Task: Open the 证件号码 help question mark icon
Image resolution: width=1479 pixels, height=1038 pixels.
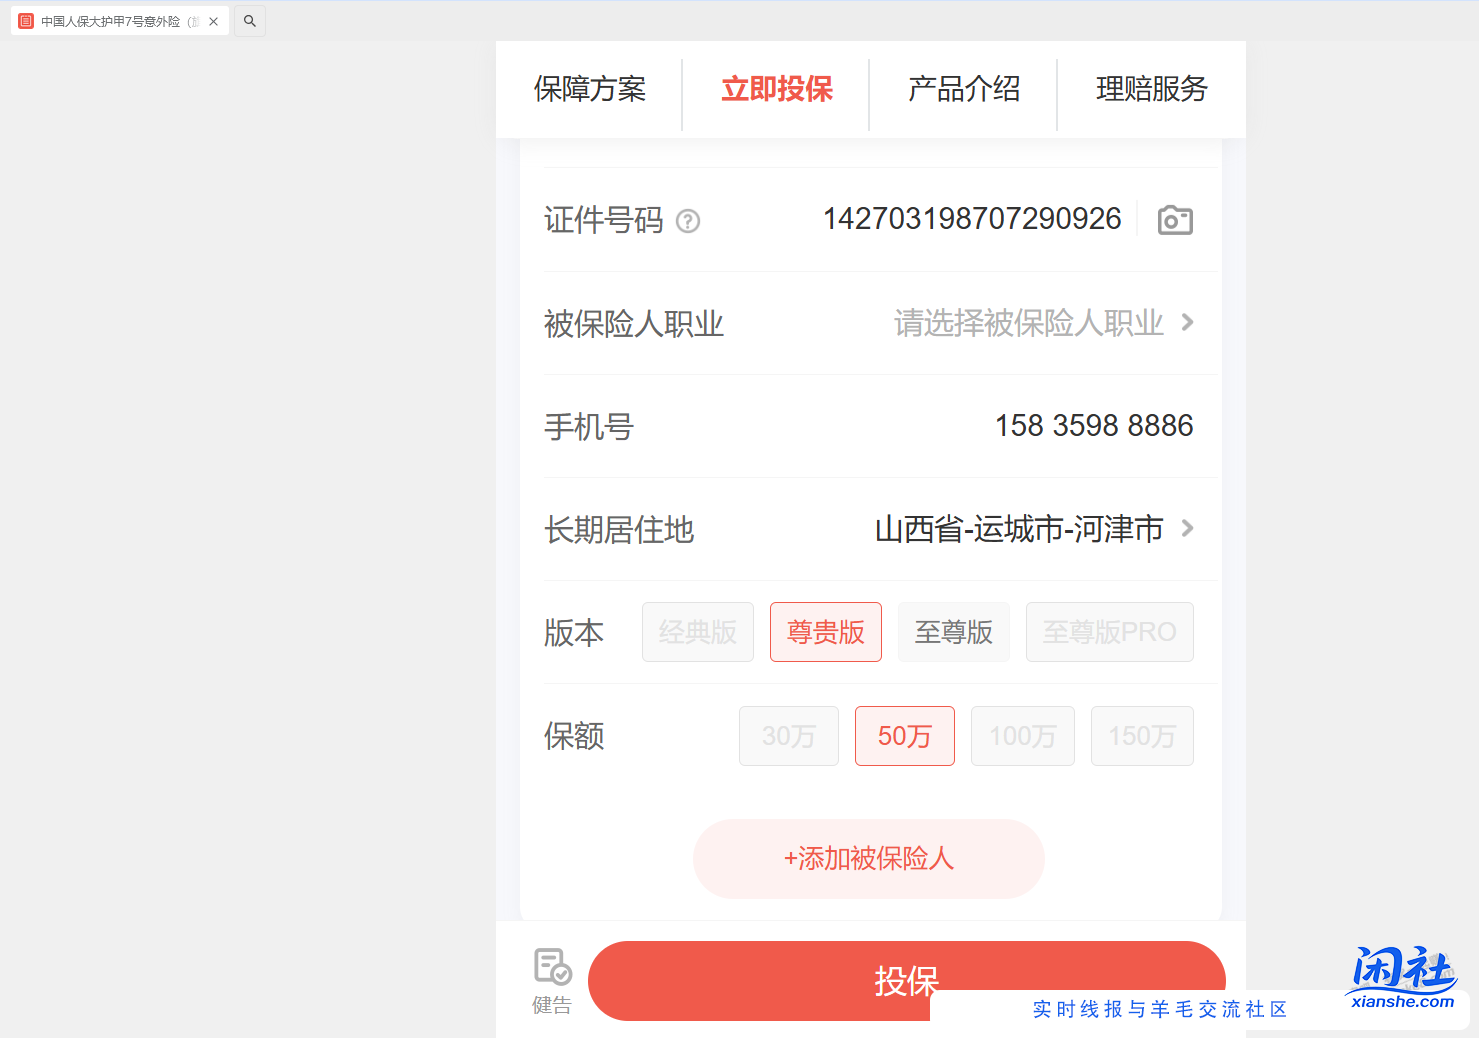Action: (688, 221)
